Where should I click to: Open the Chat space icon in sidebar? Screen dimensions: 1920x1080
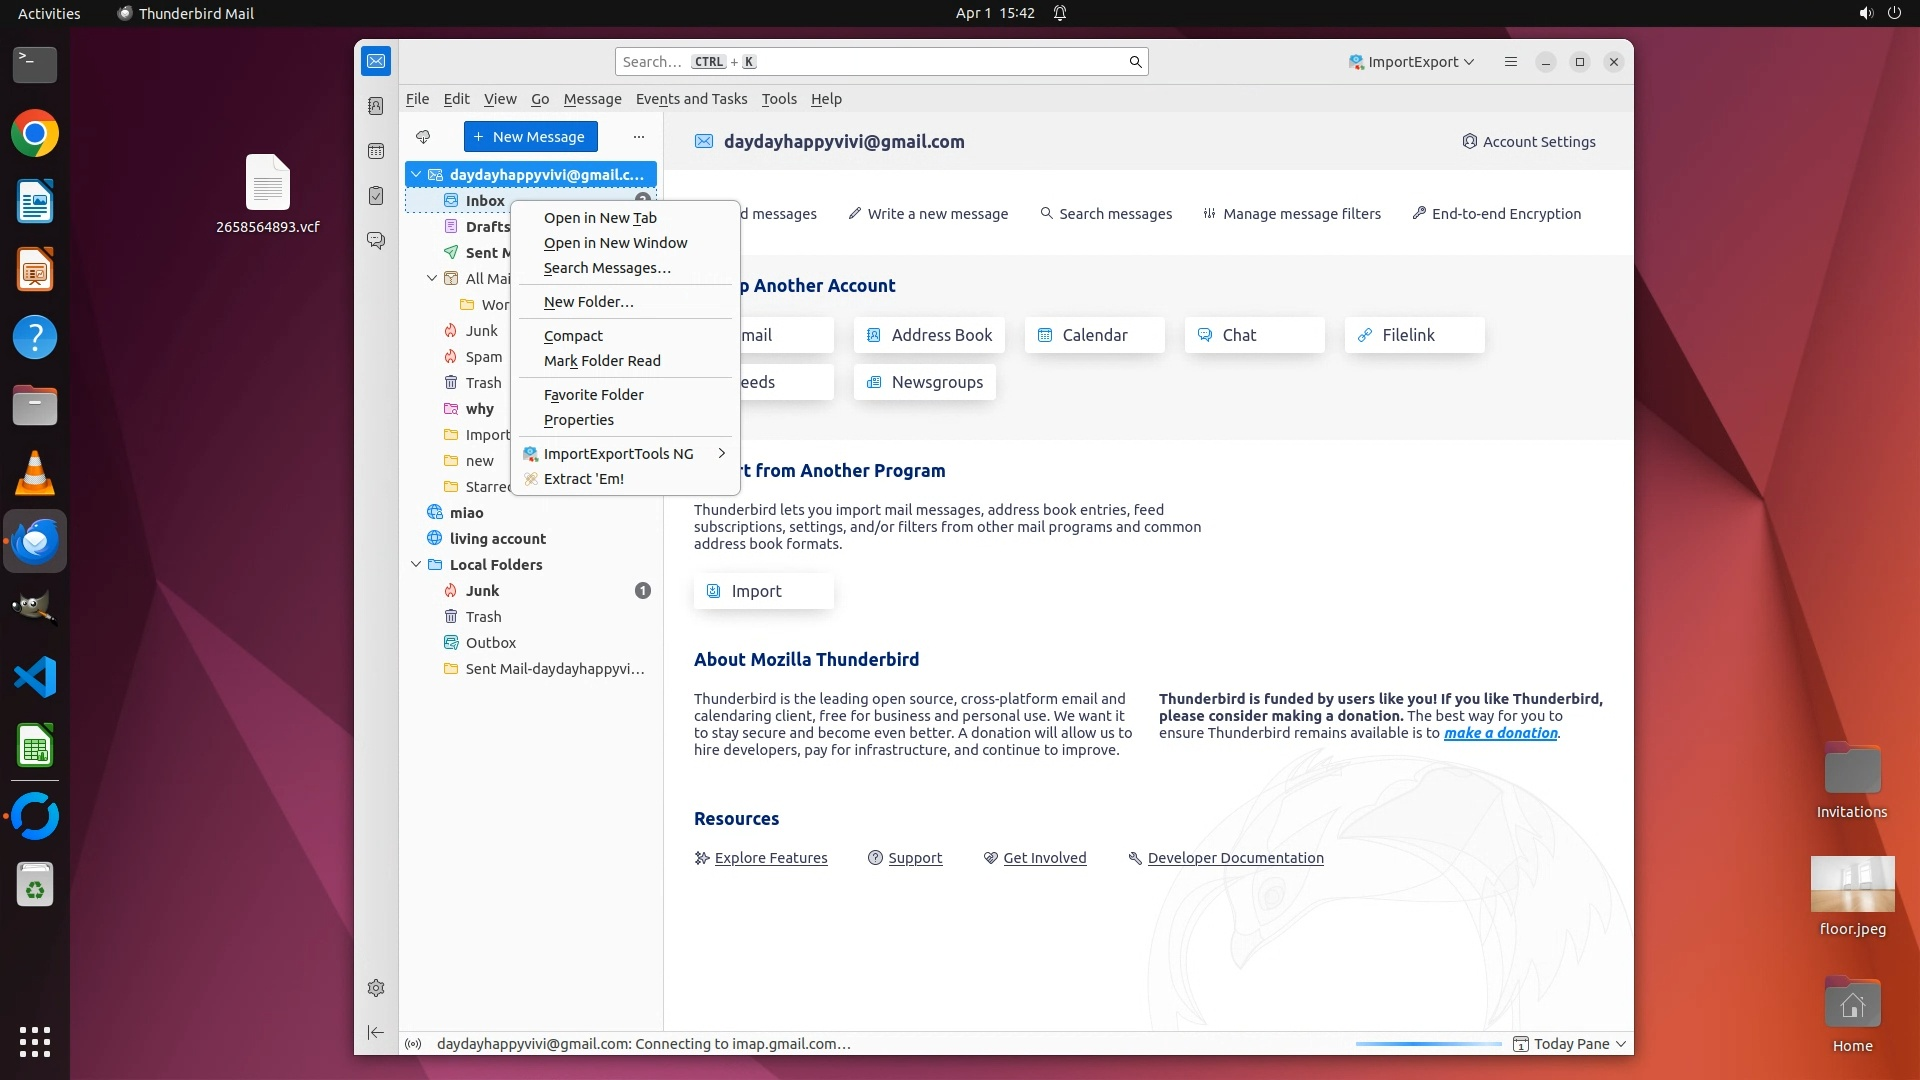pos(376,241)
